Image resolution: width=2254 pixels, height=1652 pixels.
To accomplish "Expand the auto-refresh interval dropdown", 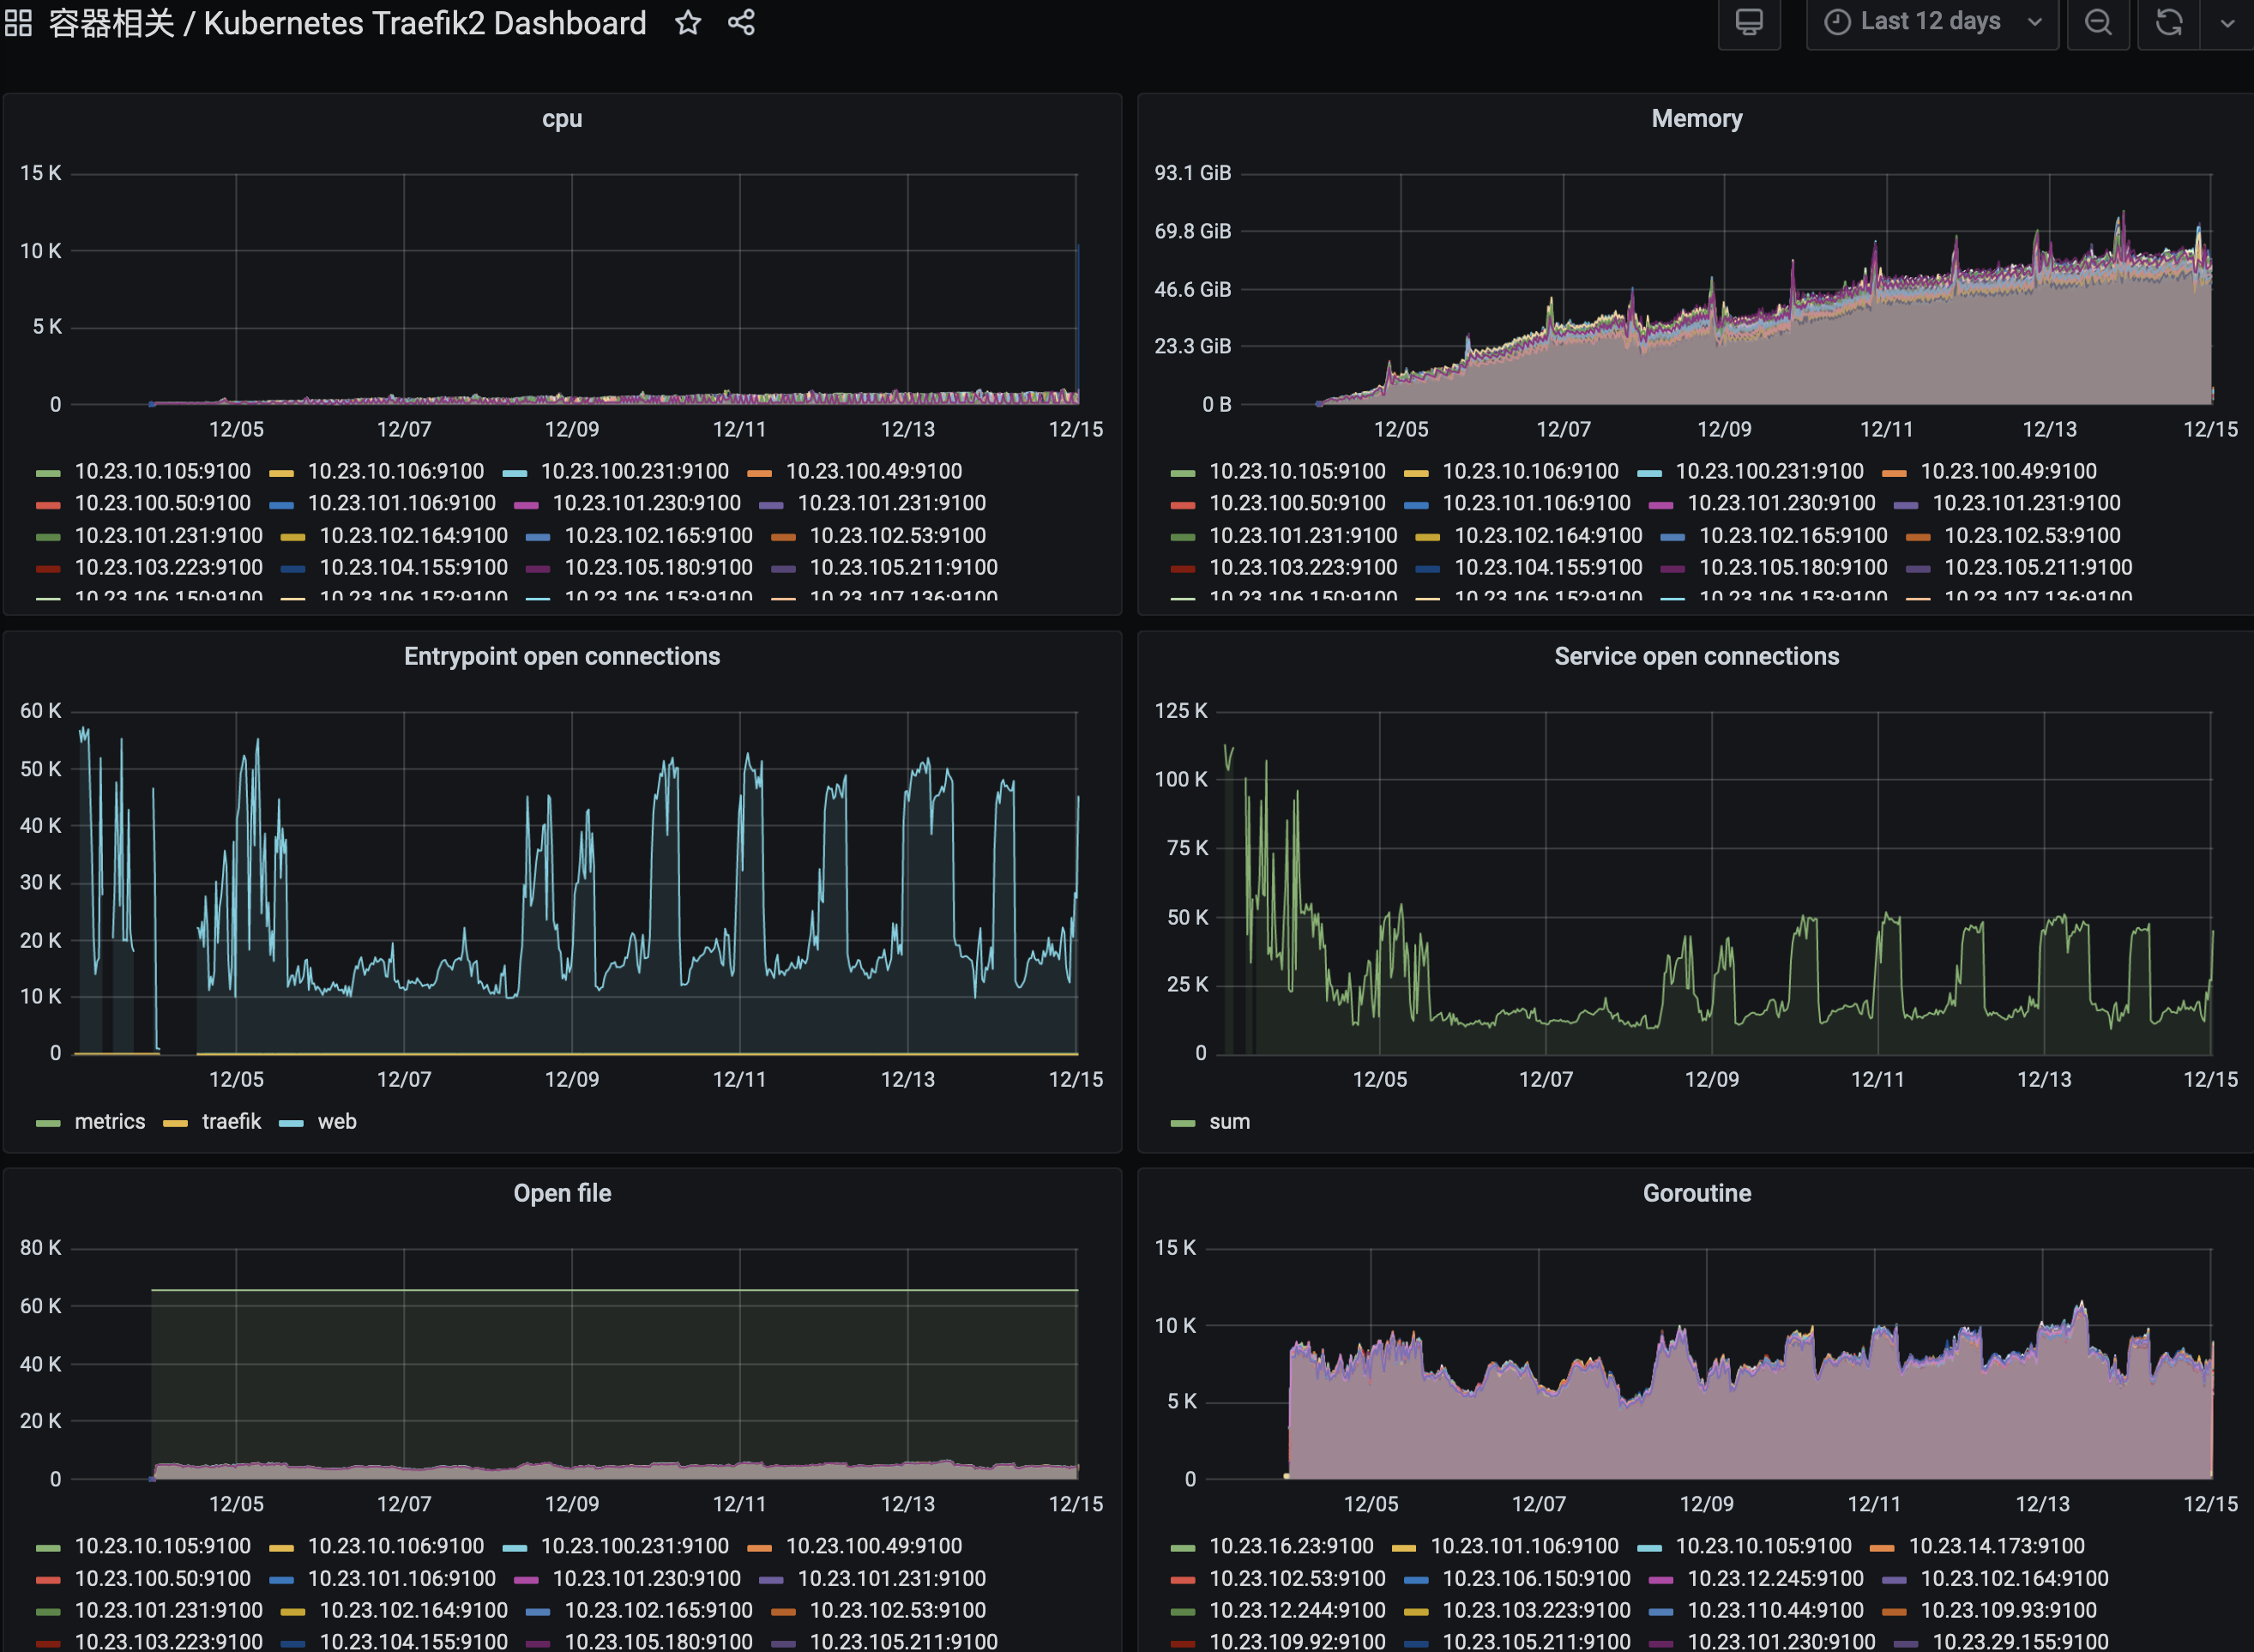I will tap(2227, 21).
